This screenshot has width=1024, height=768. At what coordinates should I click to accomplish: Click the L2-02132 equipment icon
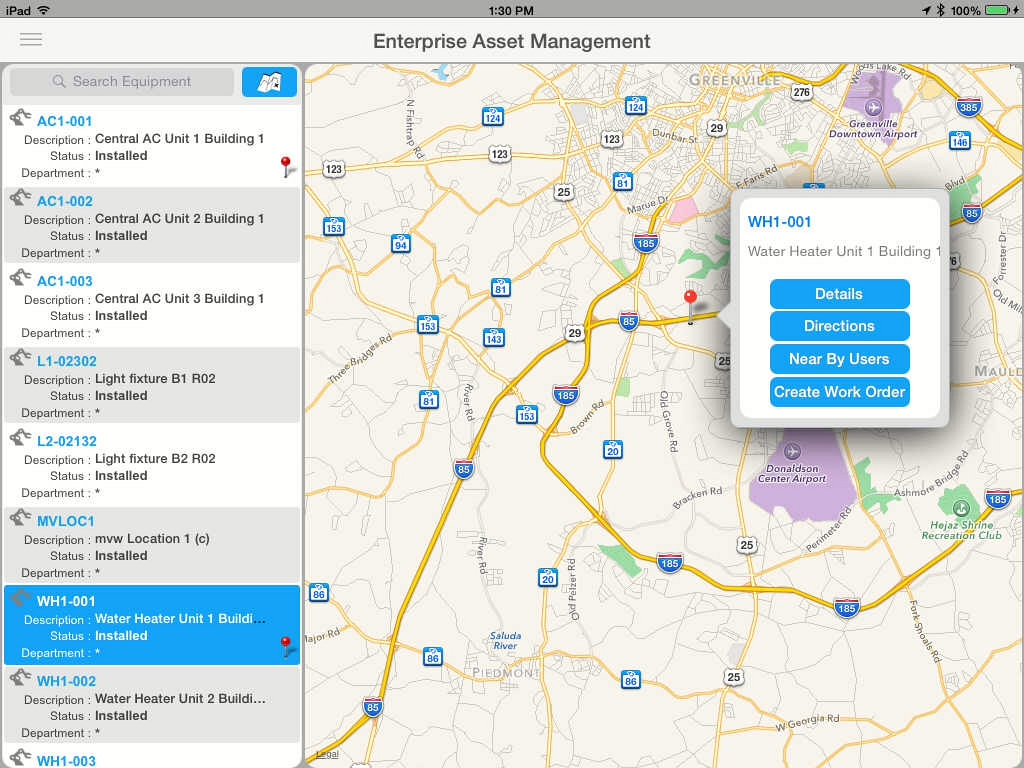pyautogui.click(x=20, y=438)
